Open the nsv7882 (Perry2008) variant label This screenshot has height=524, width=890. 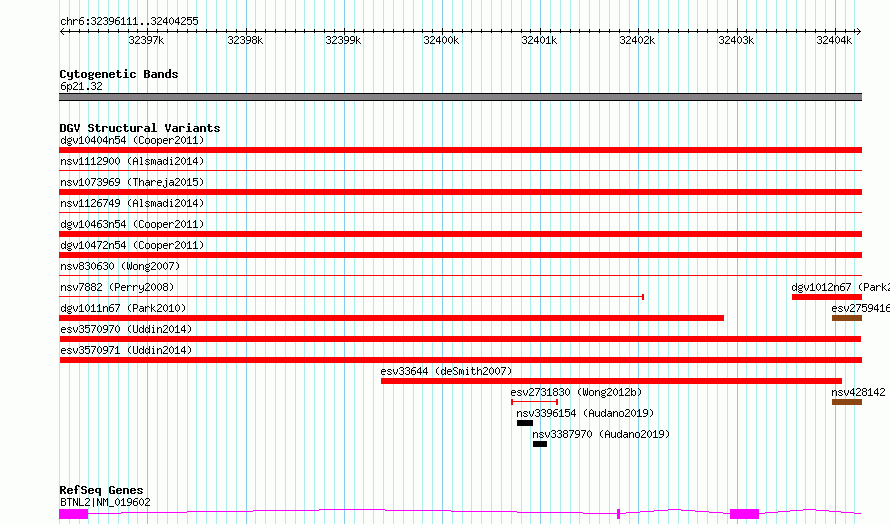117,287
